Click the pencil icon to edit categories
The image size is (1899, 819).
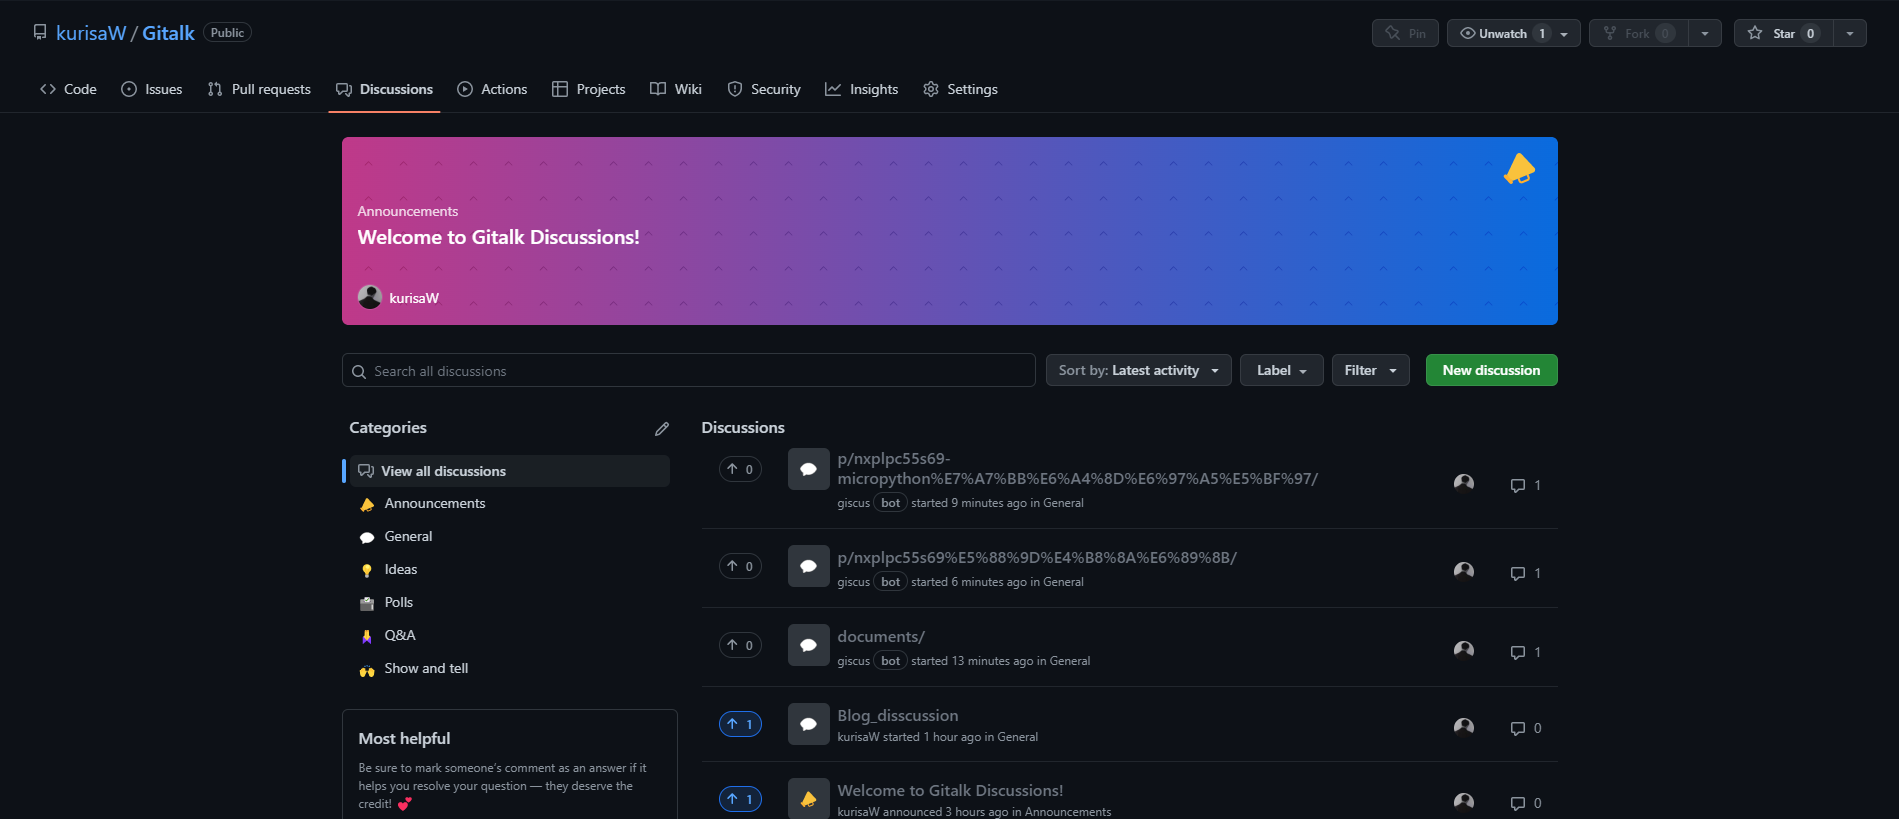662,428
